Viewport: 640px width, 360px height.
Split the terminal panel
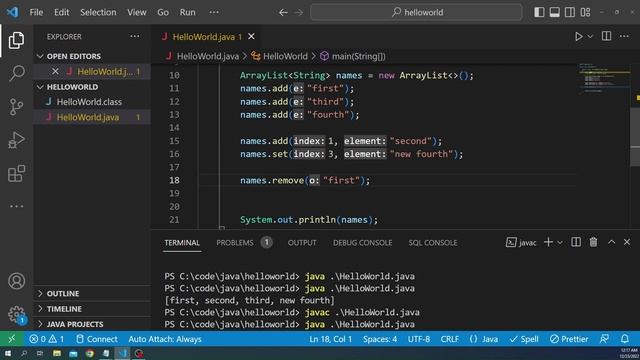coord(576,242)
